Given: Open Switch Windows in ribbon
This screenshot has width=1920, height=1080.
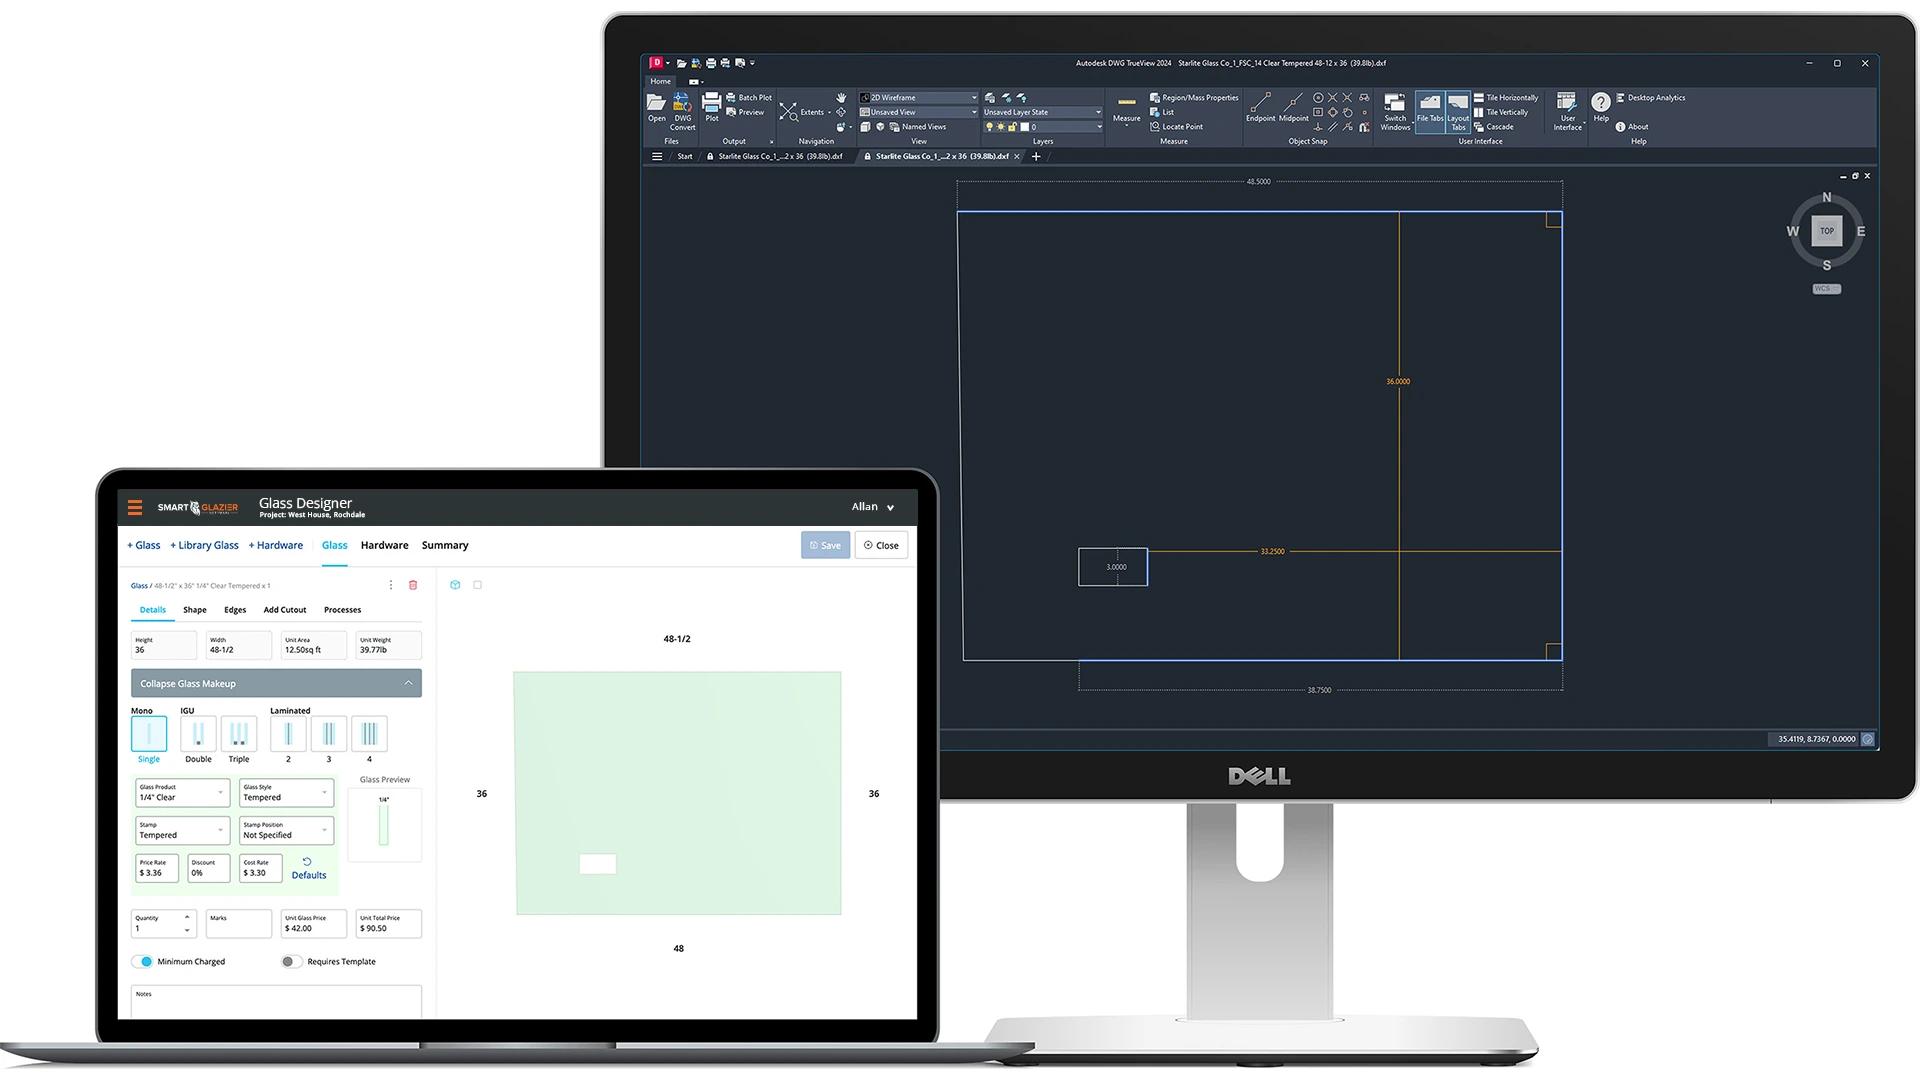Looking at the screenshot, I should pos(1395,104).
